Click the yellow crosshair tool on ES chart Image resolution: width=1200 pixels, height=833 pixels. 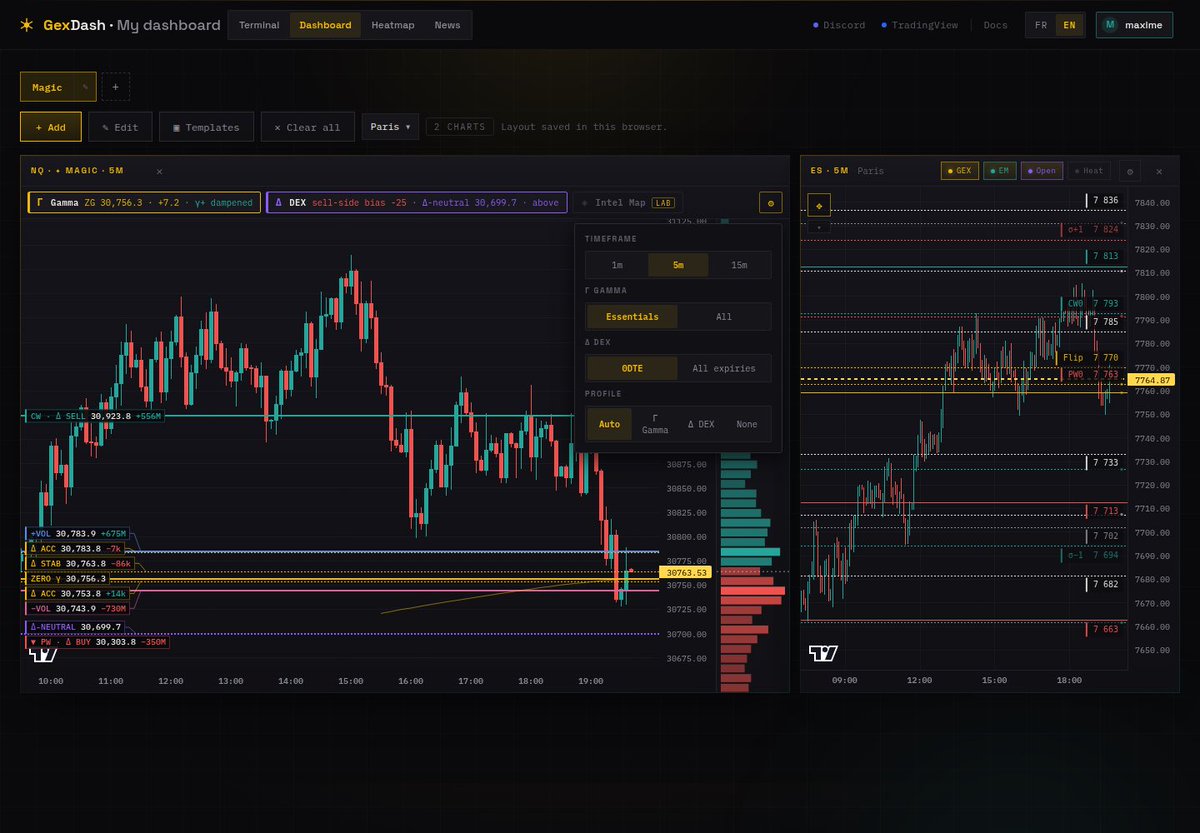[x=819, y=205]
